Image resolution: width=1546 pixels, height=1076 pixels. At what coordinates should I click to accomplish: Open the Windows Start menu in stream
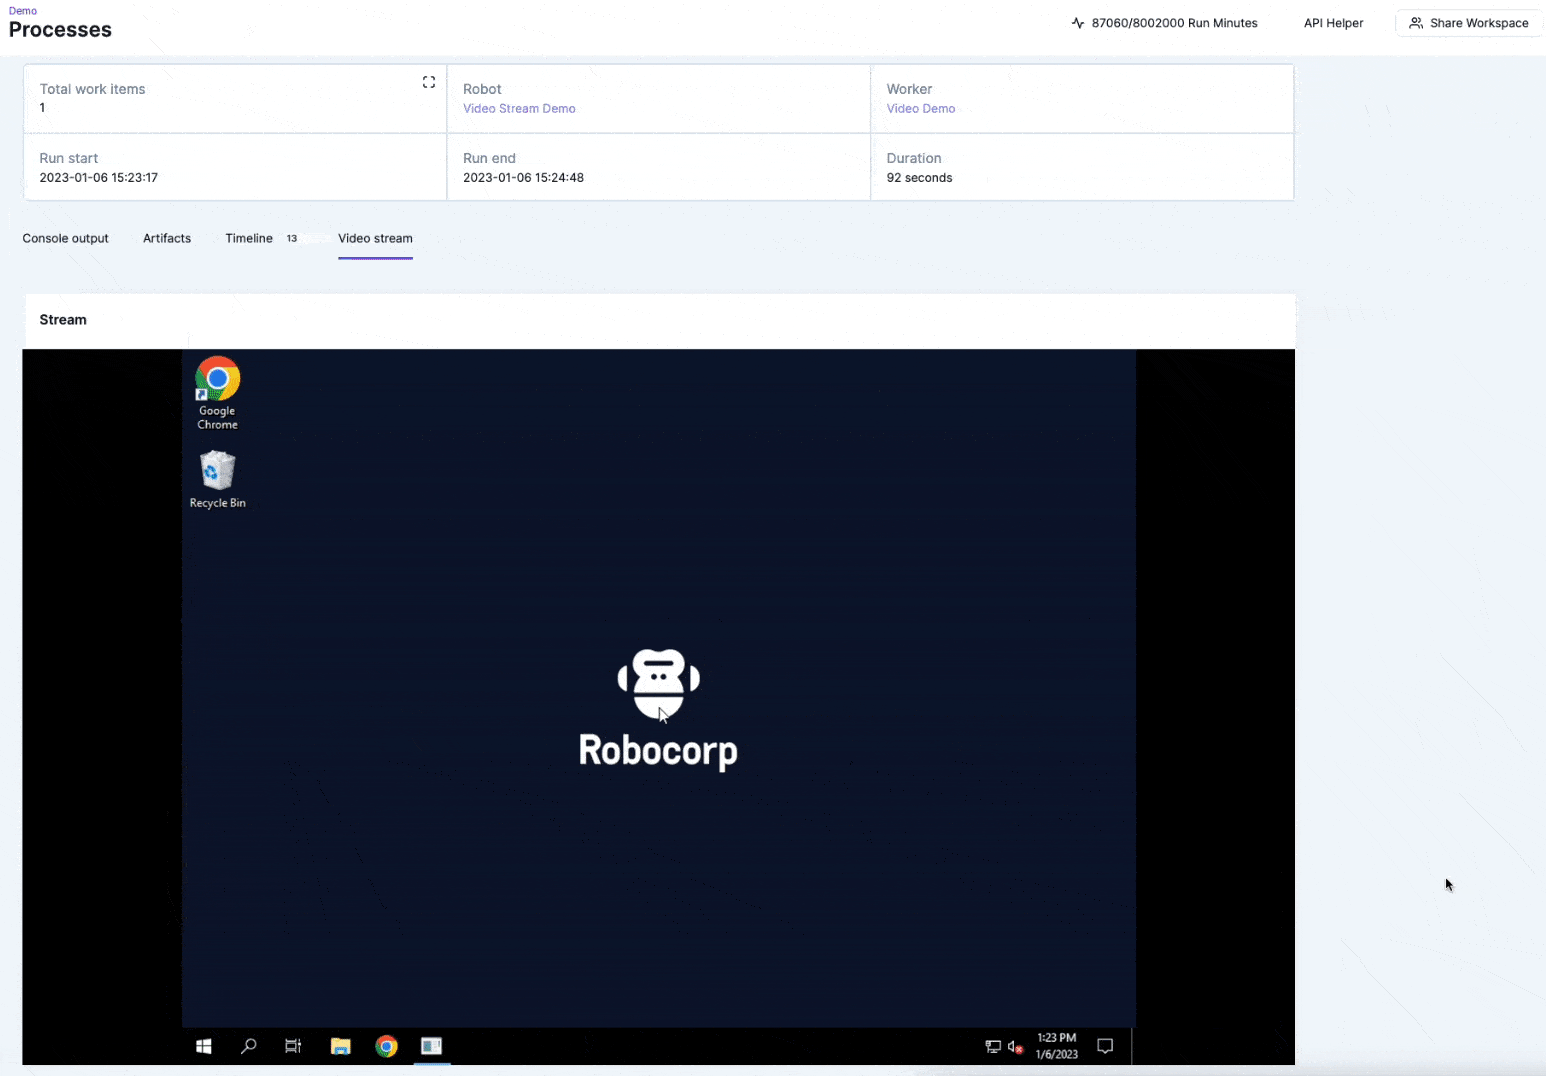coord(203,1046)
